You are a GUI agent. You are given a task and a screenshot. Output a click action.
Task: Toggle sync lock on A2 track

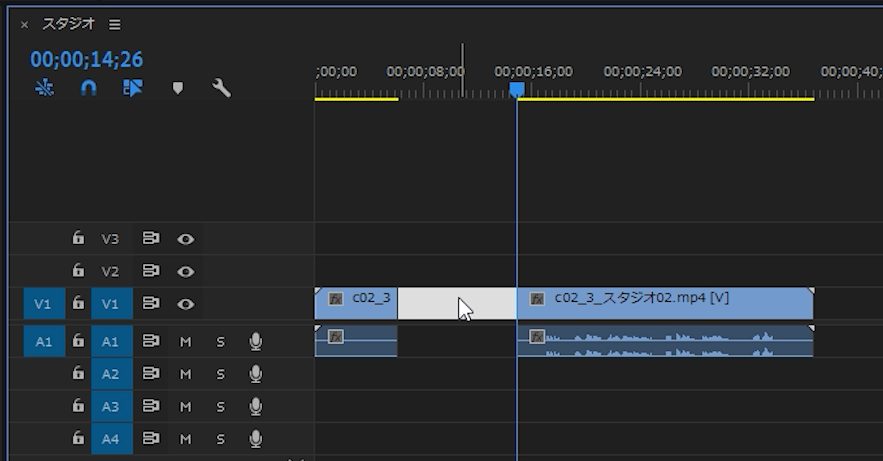pyautogui.click(x=151, y=373)
